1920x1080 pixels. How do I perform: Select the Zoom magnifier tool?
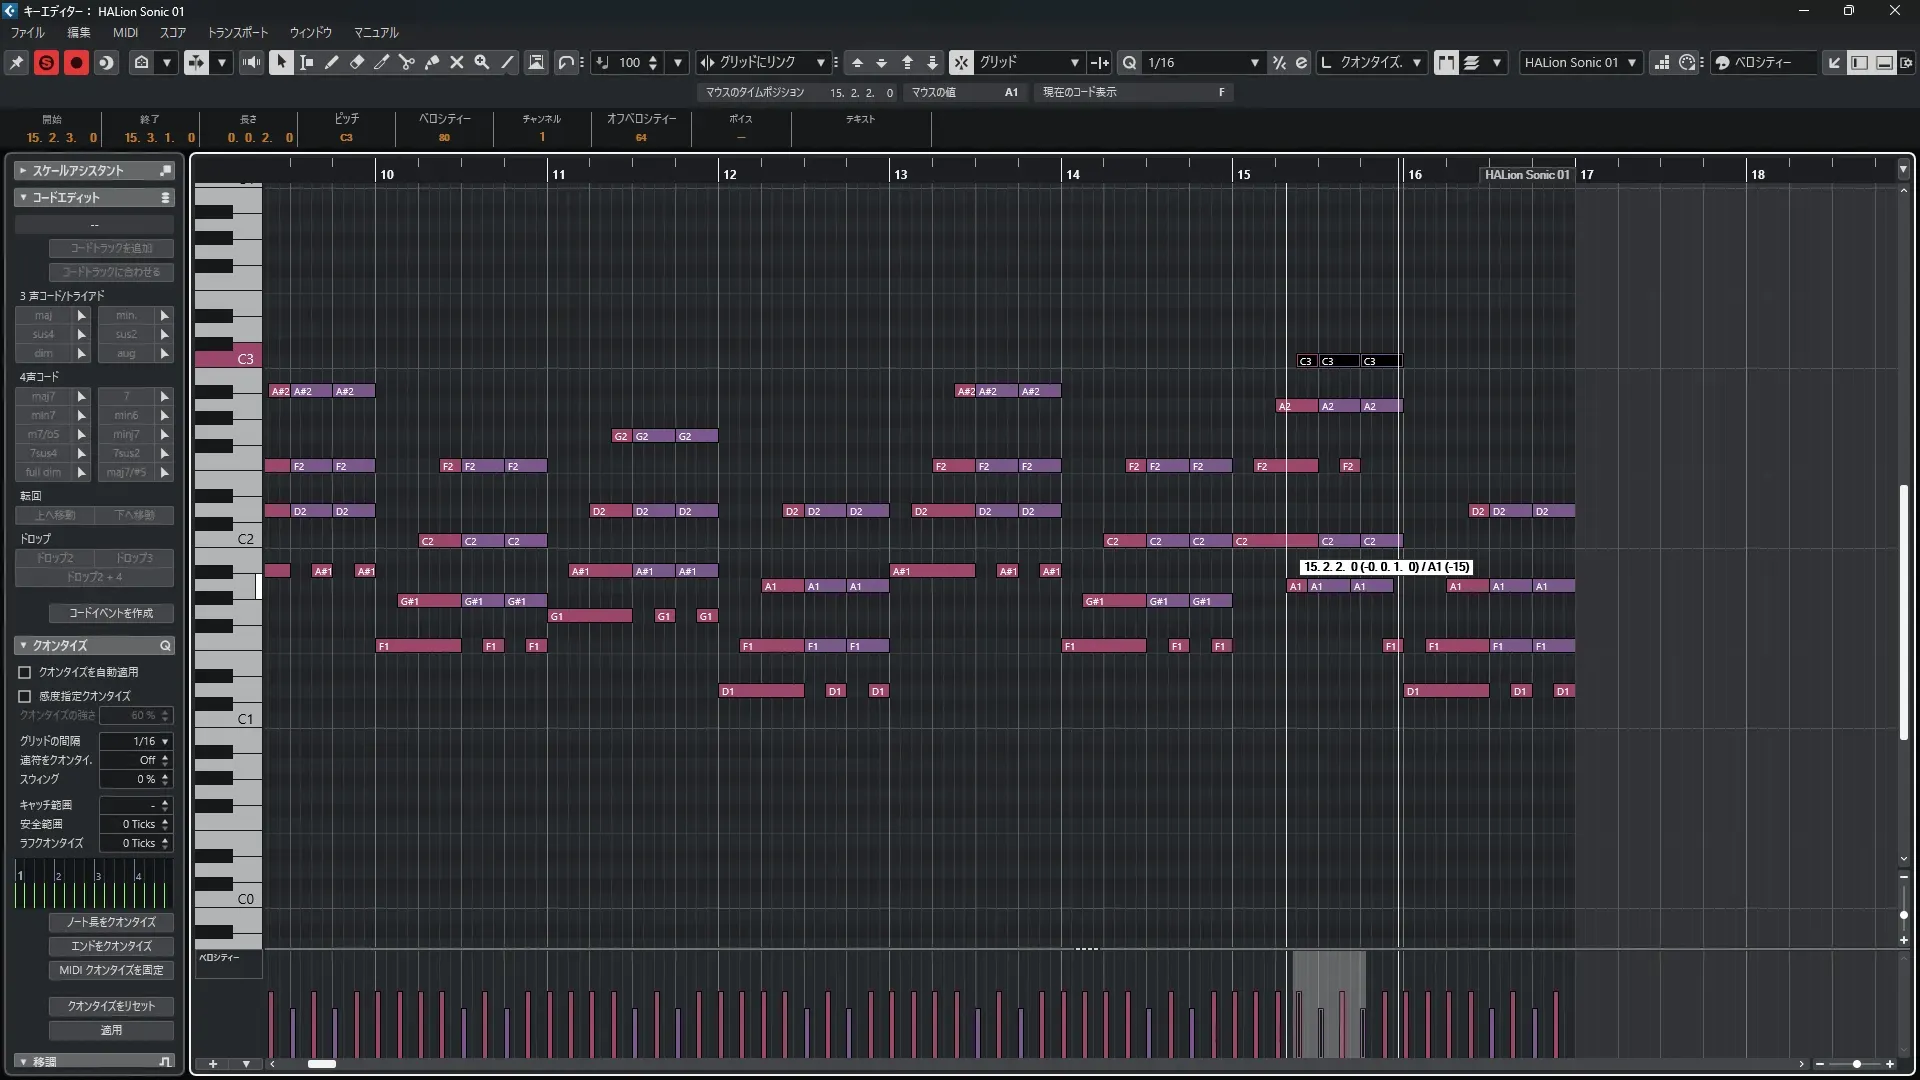pos(482,62)
